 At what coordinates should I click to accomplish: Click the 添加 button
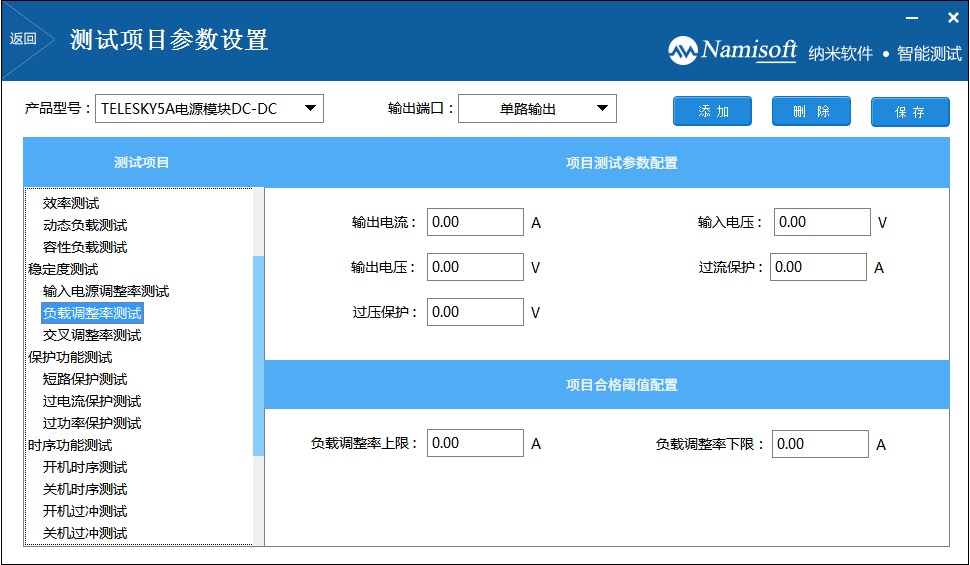click(x=712, y=111)
